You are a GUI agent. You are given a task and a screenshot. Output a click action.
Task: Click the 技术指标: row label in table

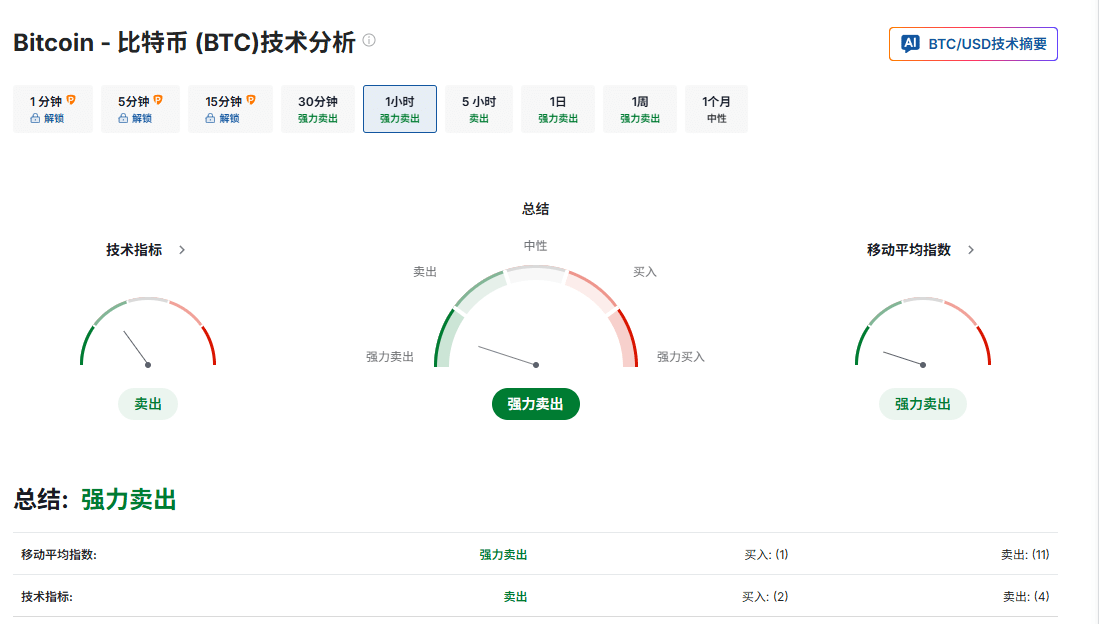coord(47,596)
